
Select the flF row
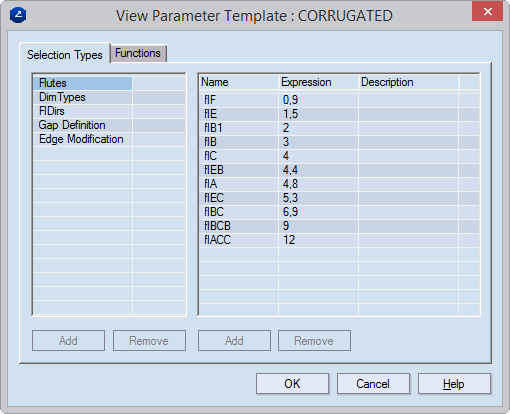tap(339, 100)
